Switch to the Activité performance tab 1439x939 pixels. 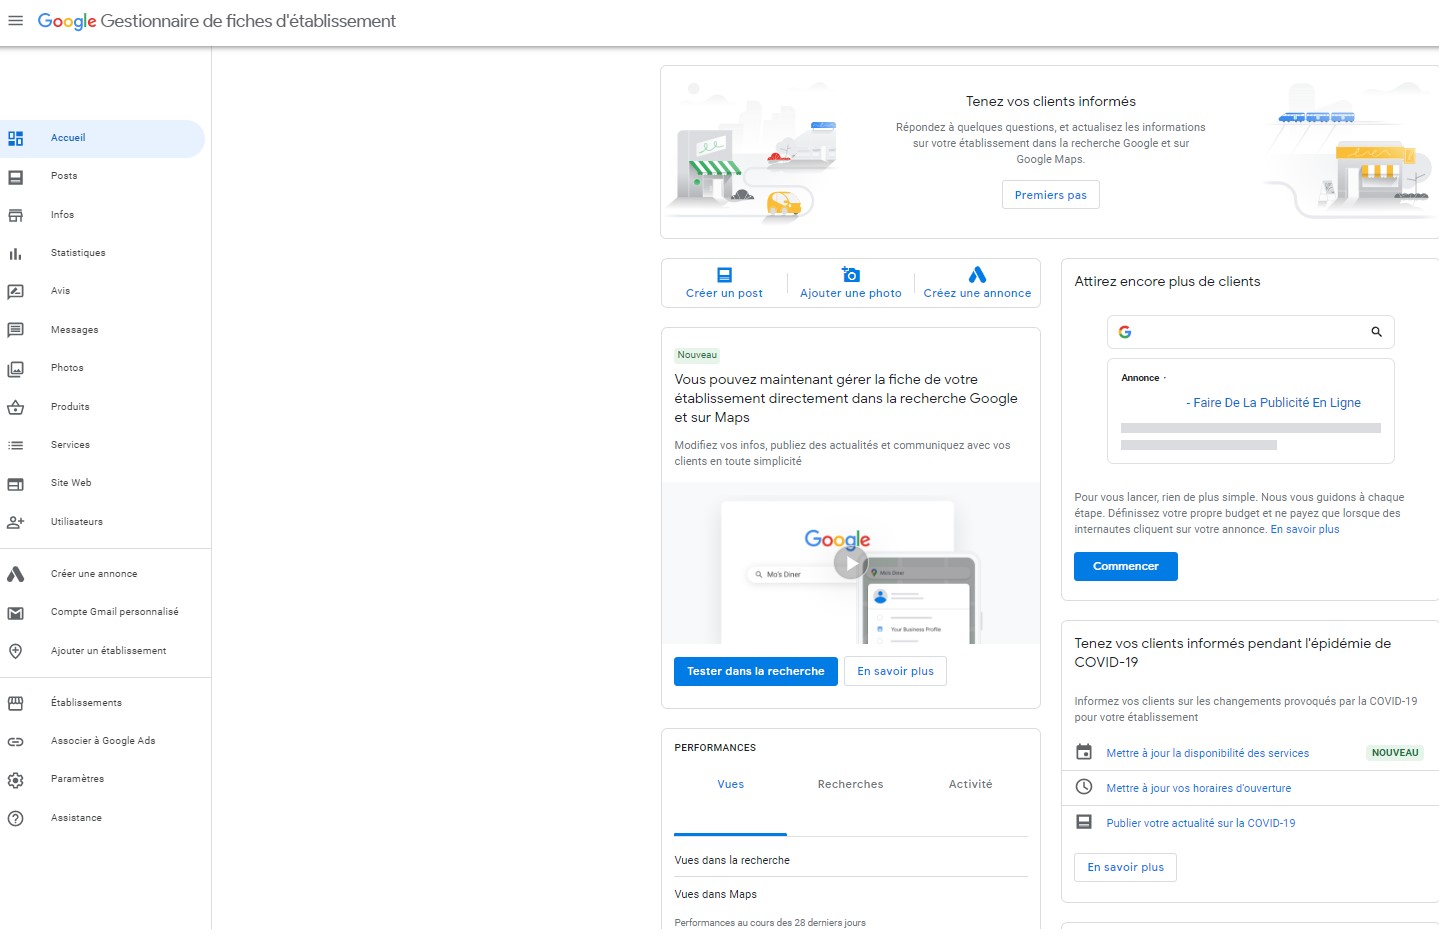[x=970, y=785]
